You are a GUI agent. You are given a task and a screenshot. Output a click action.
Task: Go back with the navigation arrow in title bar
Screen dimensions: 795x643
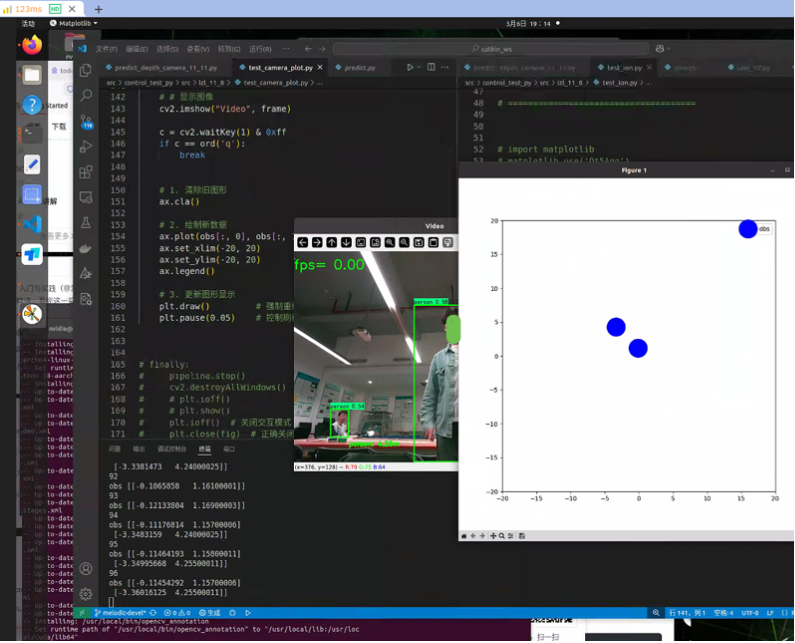(308, 49)
